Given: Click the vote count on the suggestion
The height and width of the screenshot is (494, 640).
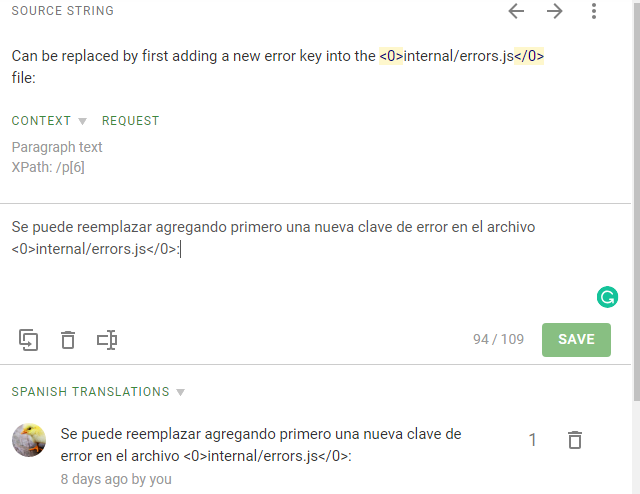Looking at the screenshot, I should point(533,440).
